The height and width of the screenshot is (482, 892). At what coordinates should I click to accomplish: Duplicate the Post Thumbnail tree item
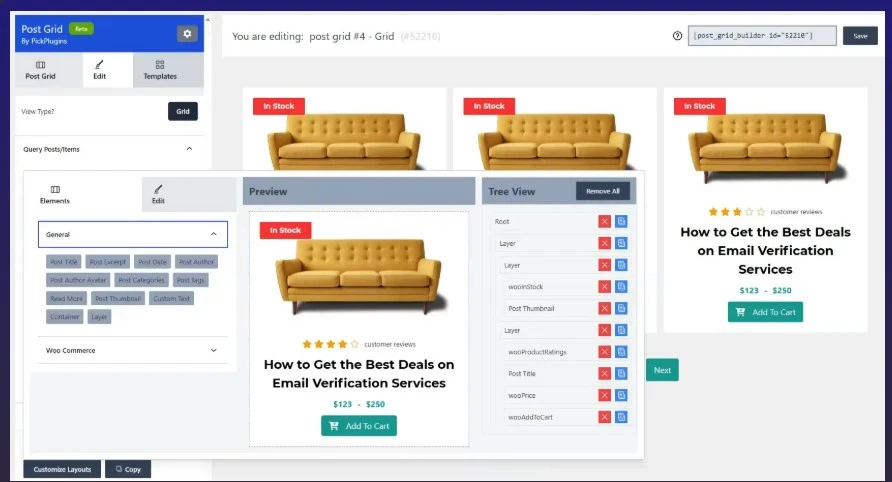[621, 308]
